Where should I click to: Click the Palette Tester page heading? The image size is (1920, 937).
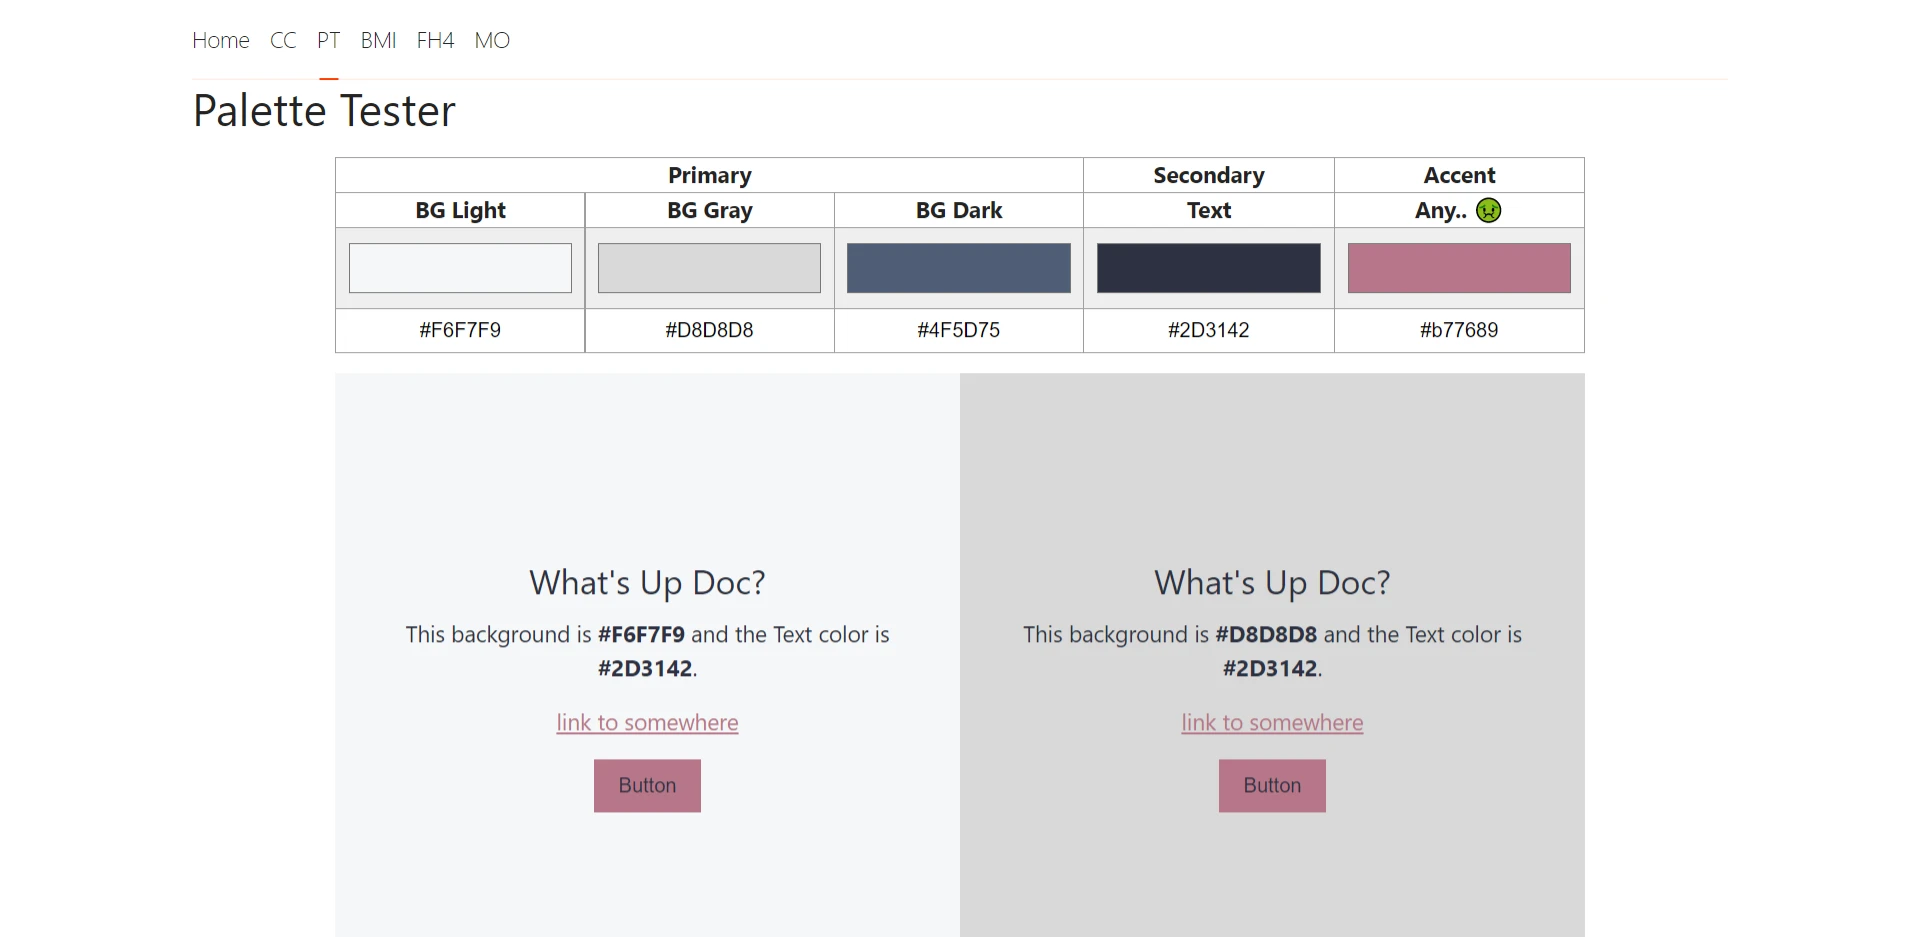coord(324,110)
